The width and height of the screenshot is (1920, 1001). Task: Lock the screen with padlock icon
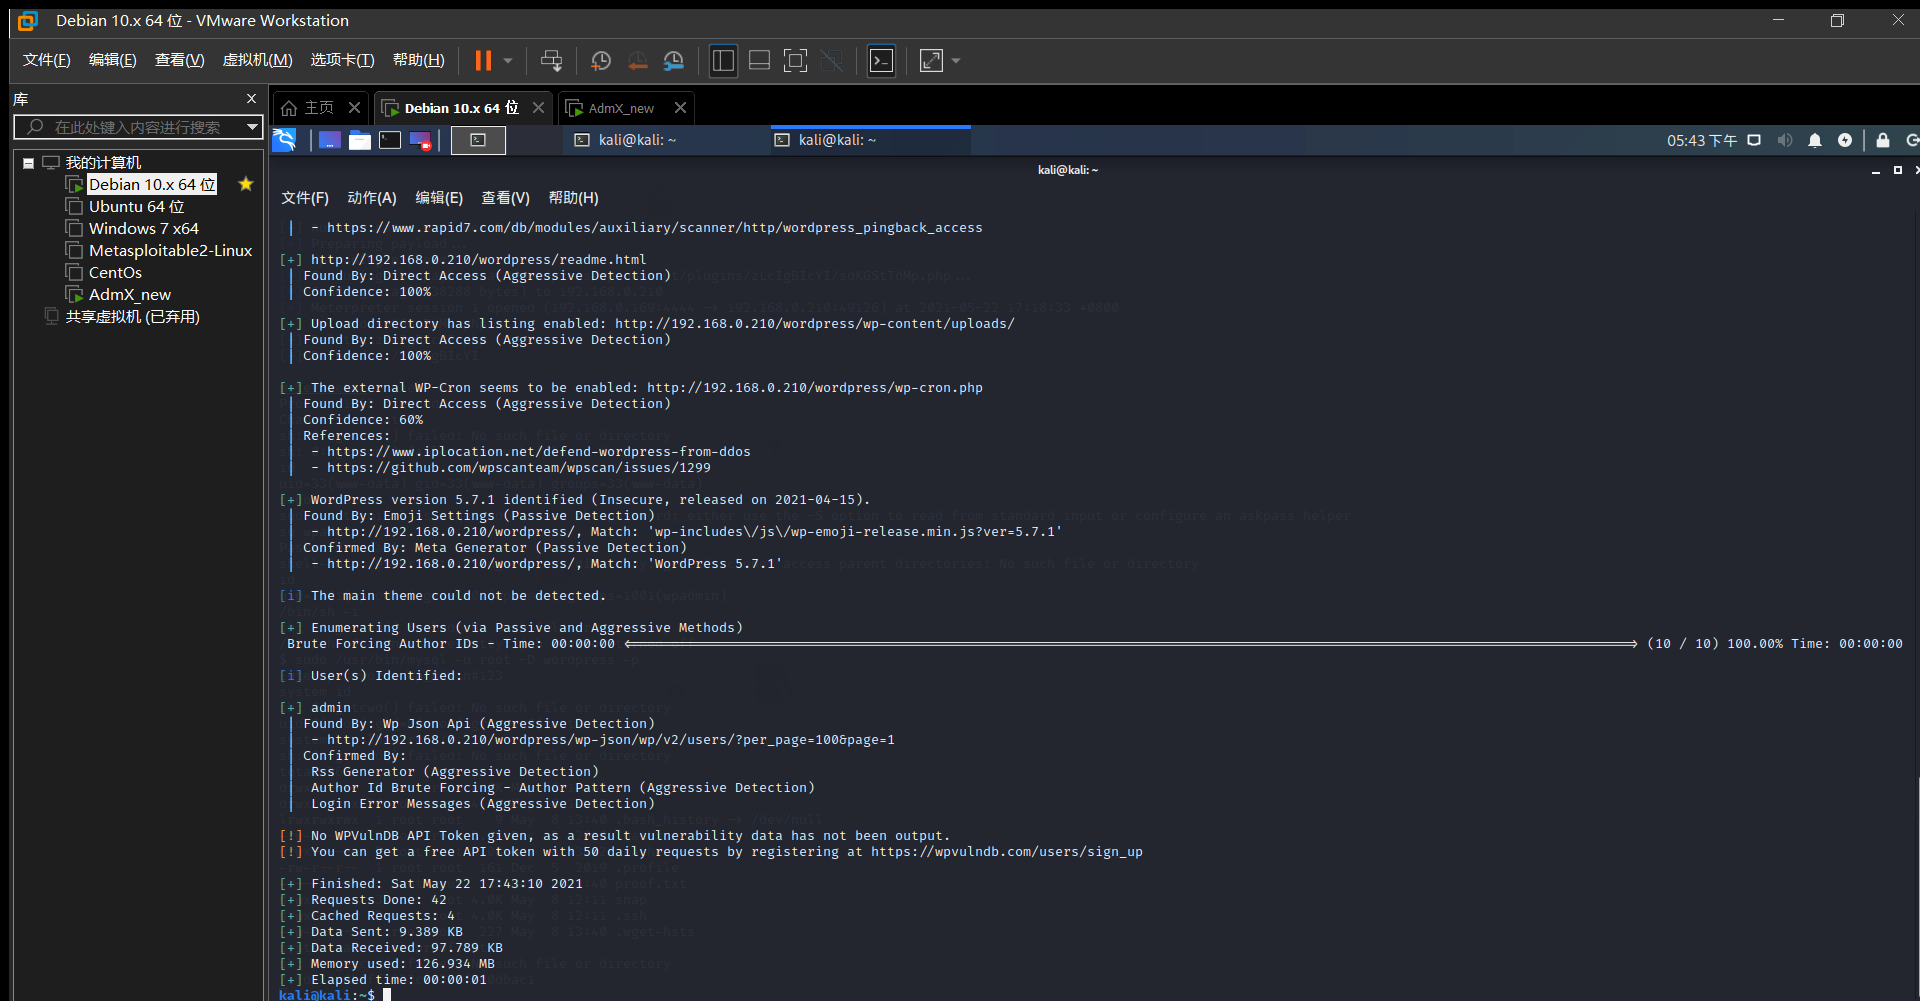click(x=1883, y=140)
